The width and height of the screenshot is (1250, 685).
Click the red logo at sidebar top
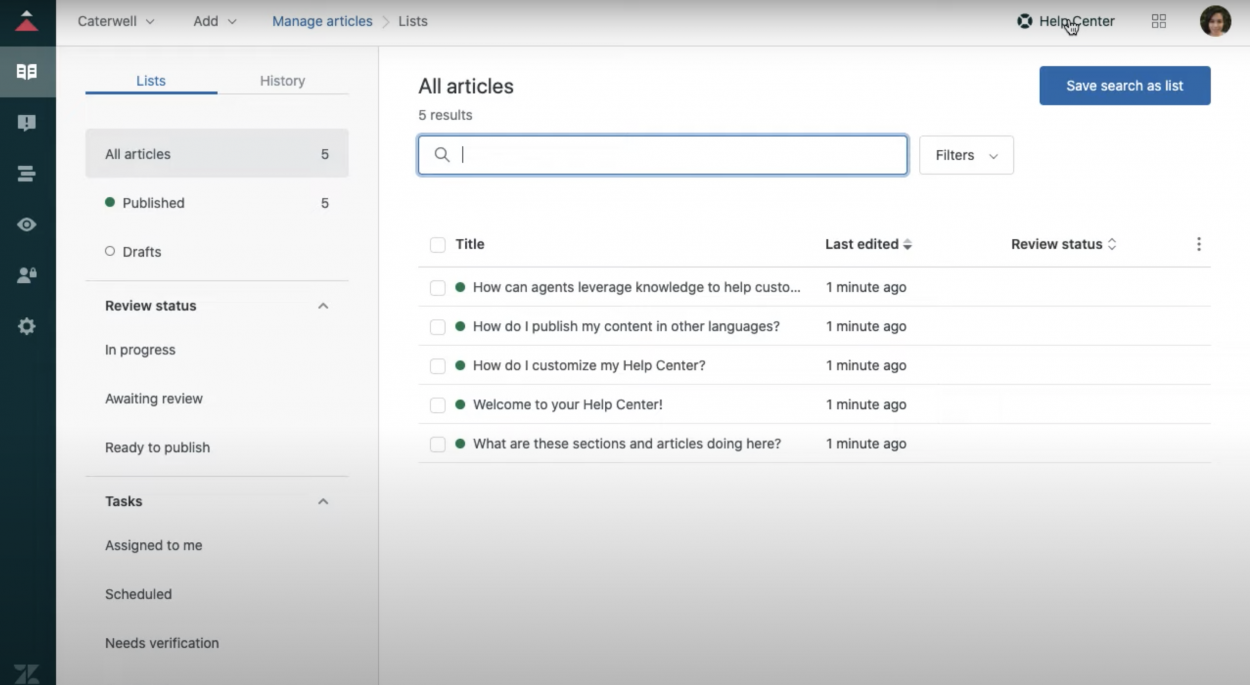click(x=27, y=21)
